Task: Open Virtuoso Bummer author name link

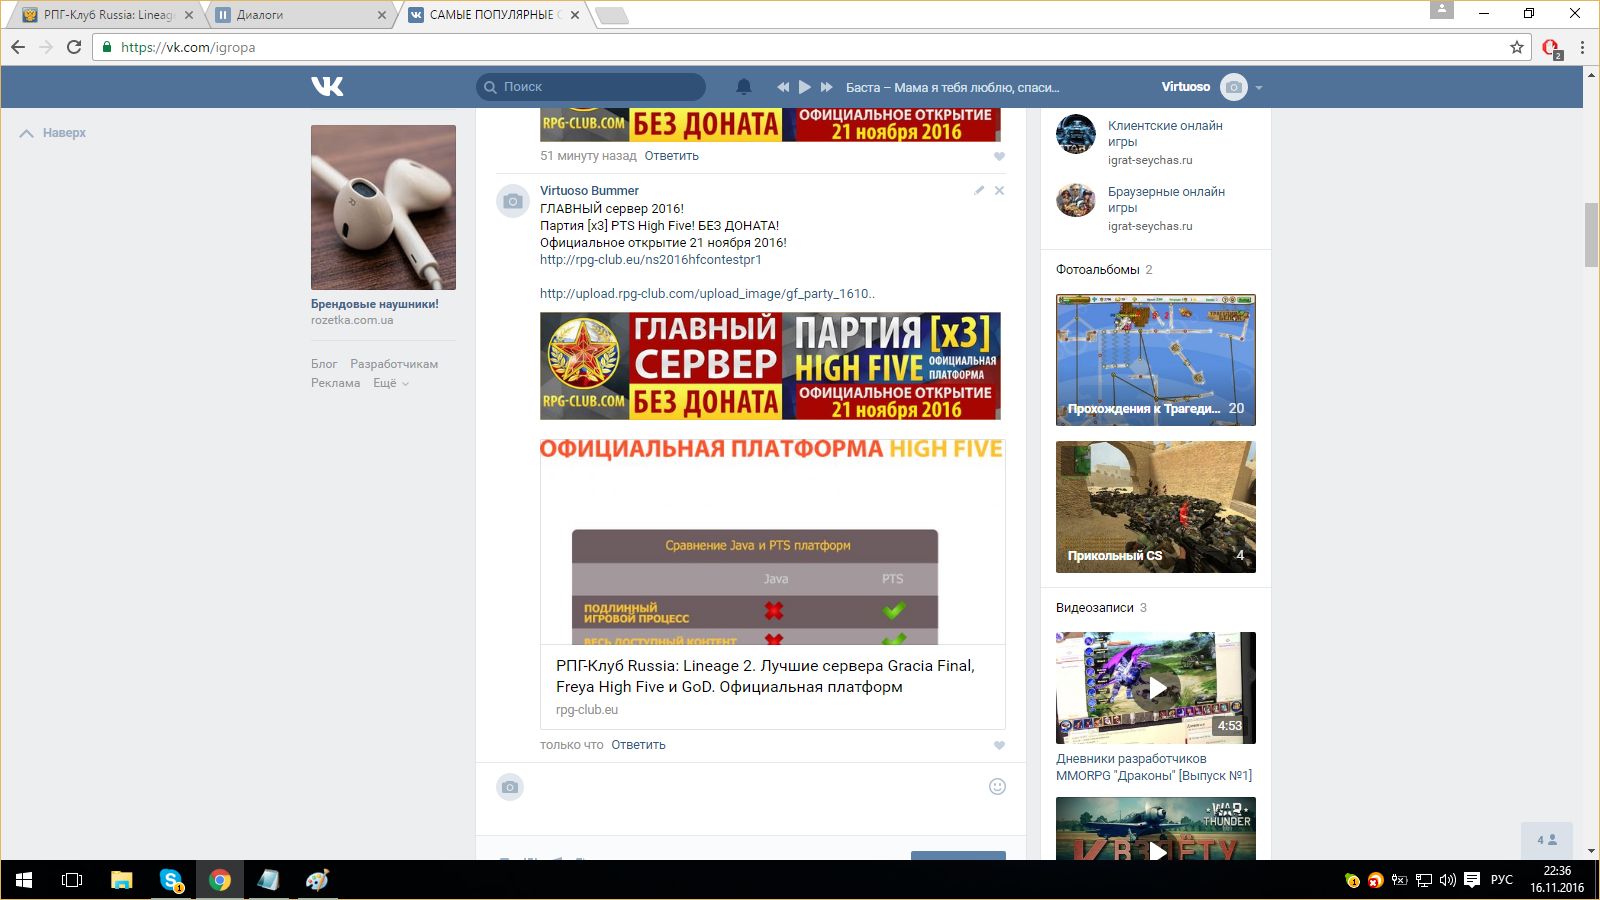Action: tap(589, 191)
